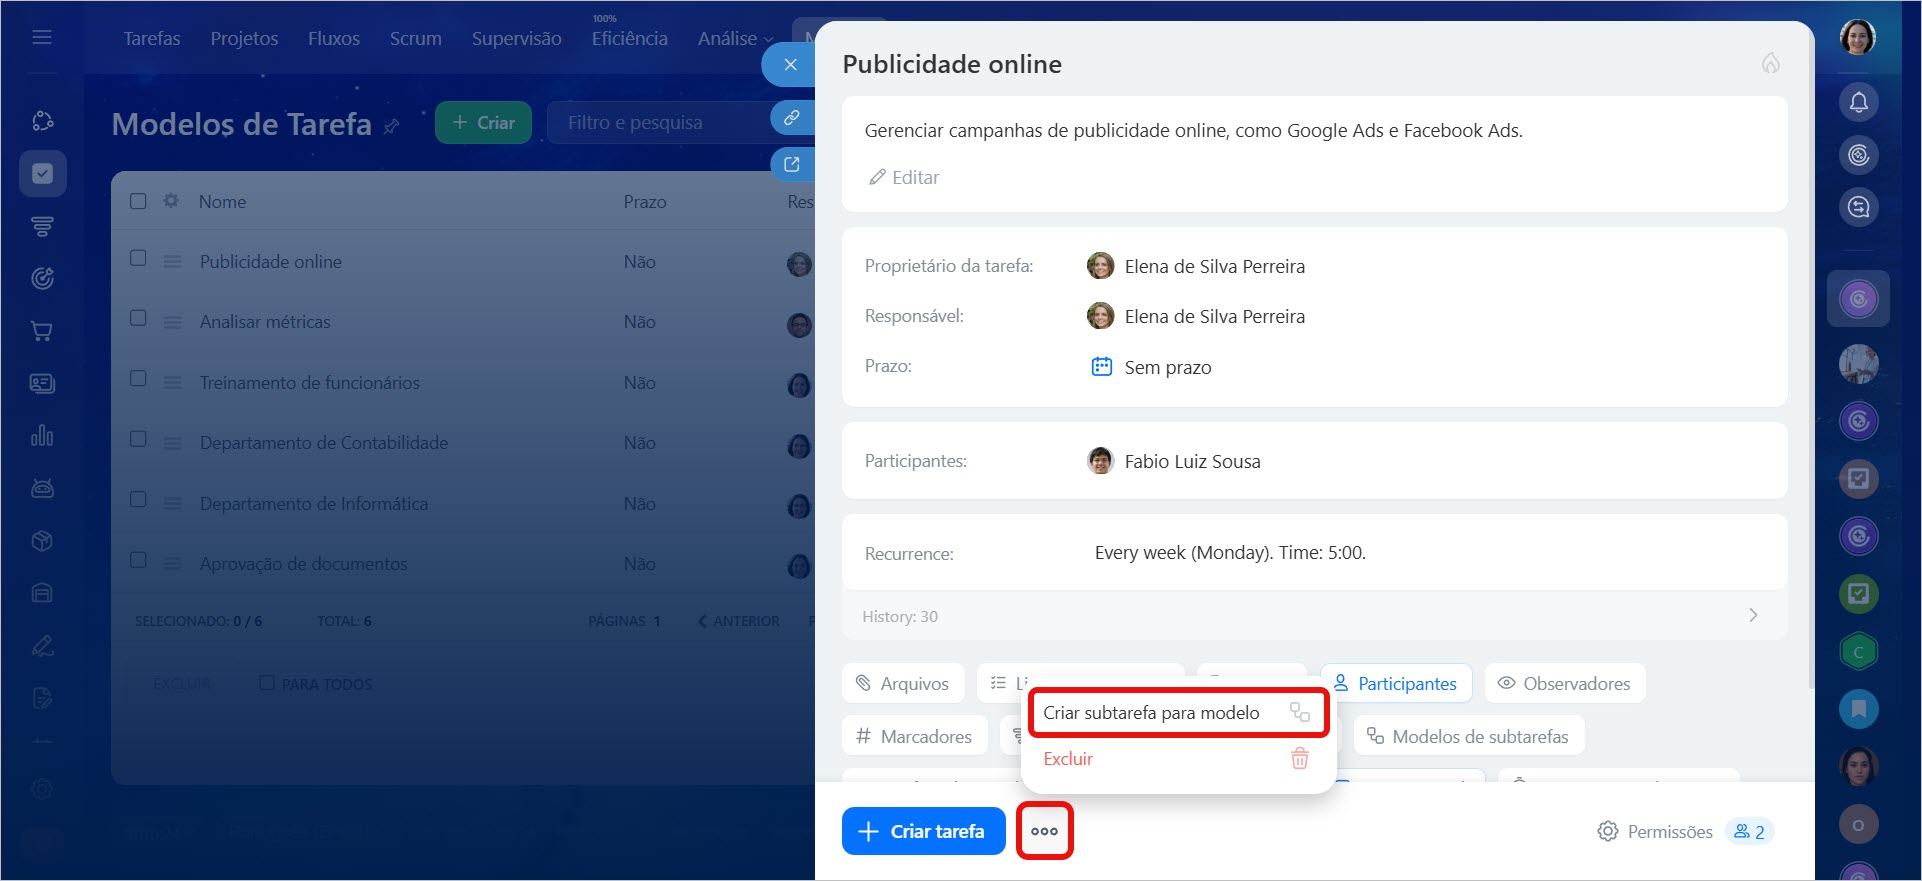The width and height of the screenshot is (1922, 881).
Task: Choose Excluir from the popup menu
Action: (1068, 759)
